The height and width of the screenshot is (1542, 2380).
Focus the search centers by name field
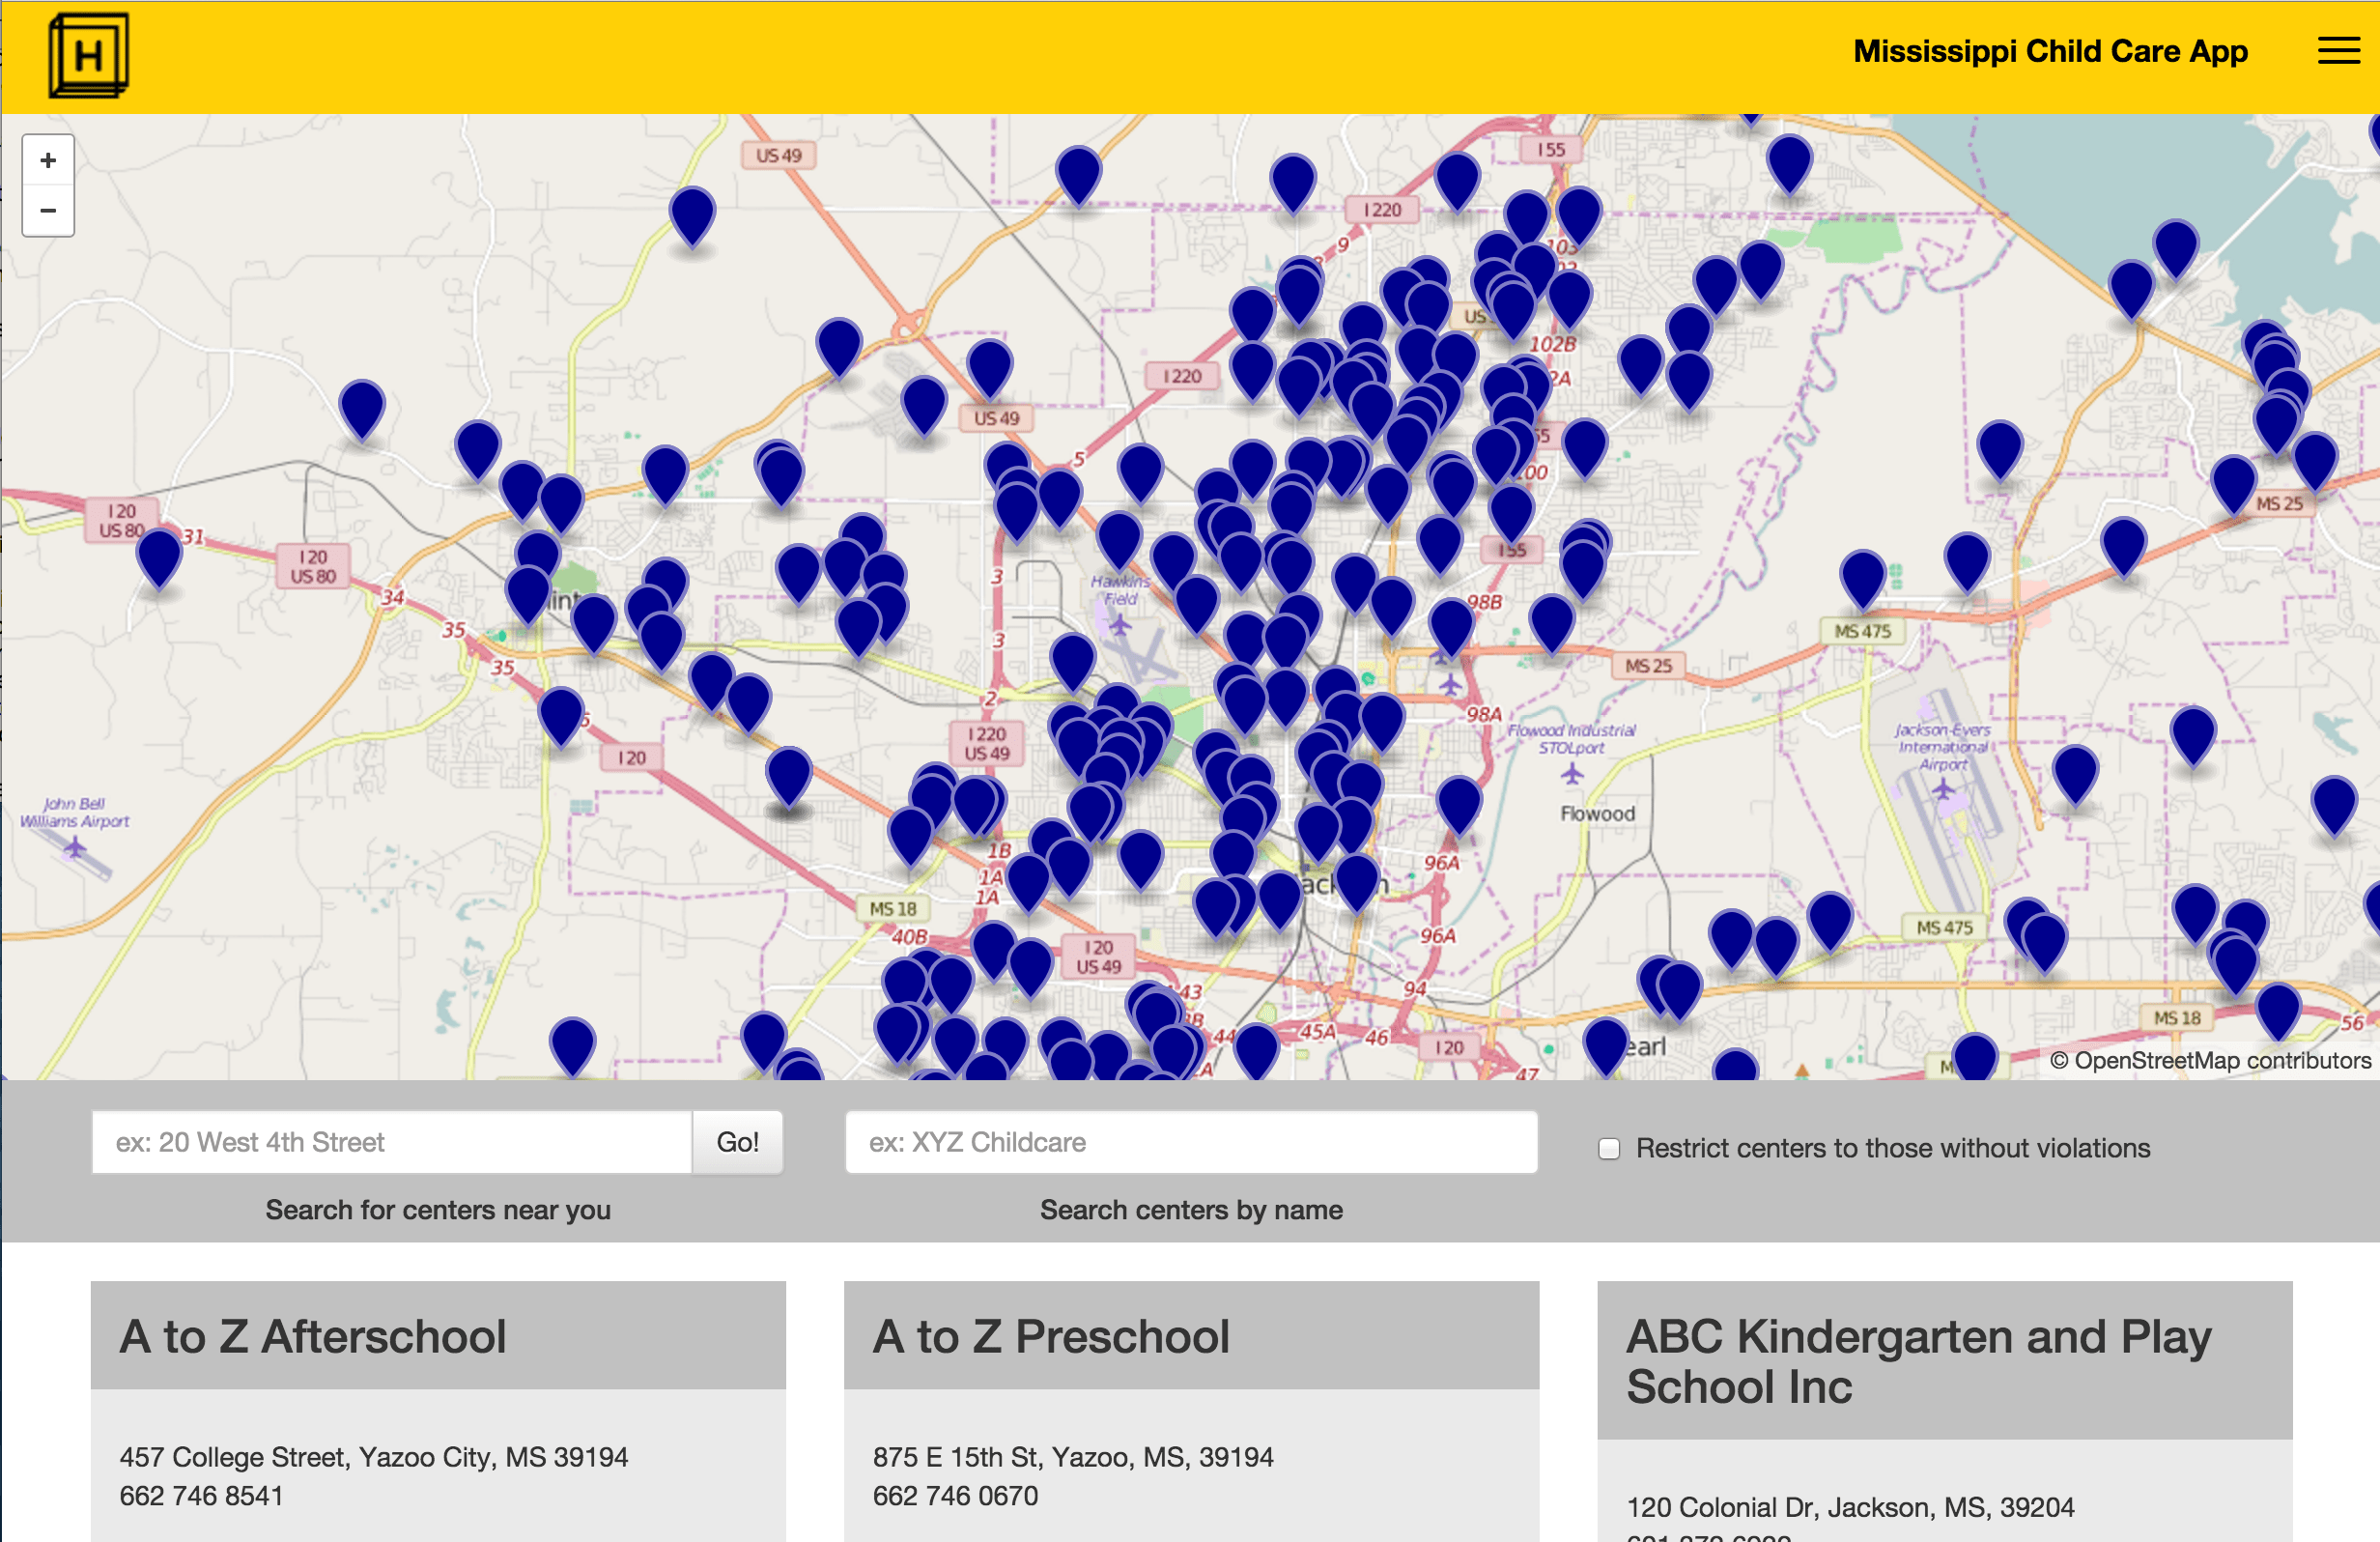coord(1191,1142)
